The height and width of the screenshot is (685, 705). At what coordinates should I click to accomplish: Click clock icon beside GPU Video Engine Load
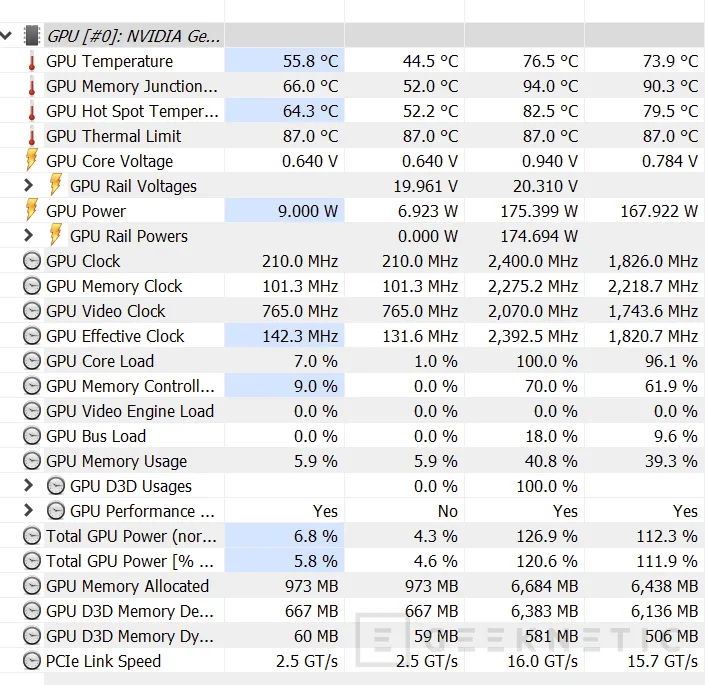tap(32, 411)
